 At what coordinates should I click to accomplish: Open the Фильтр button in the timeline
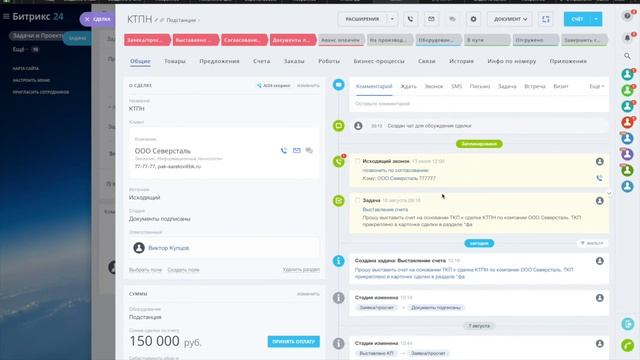592,243
